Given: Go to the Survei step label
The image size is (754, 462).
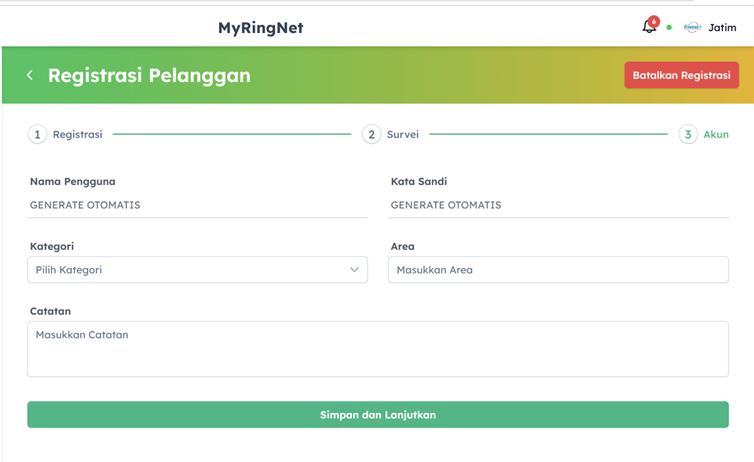Looking at the screenshot, I should coord(403,134).
